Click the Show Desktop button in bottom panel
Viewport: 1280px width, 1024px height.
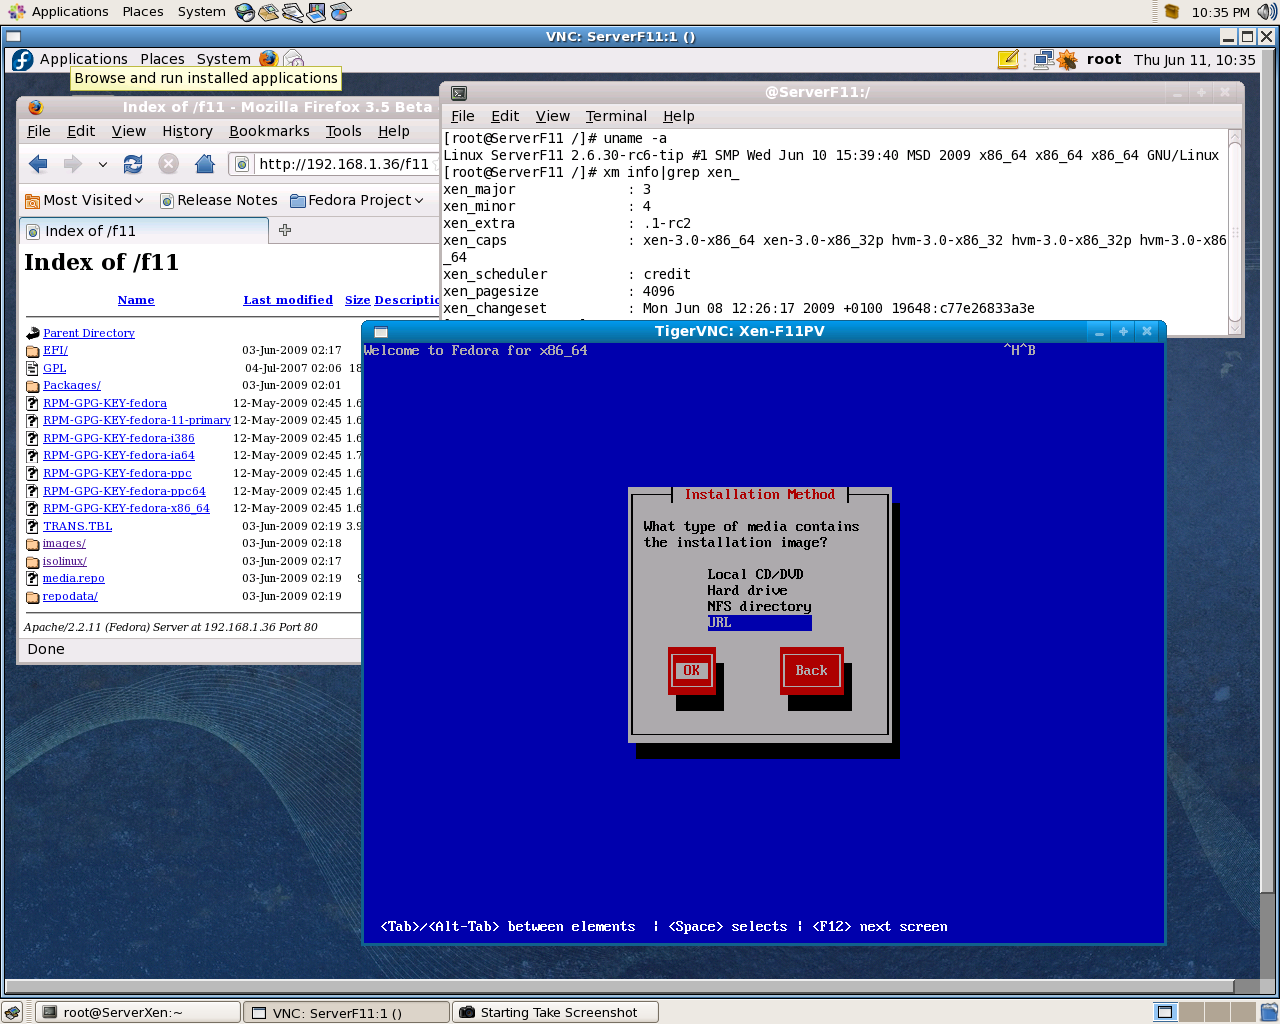click(12, 1012)
